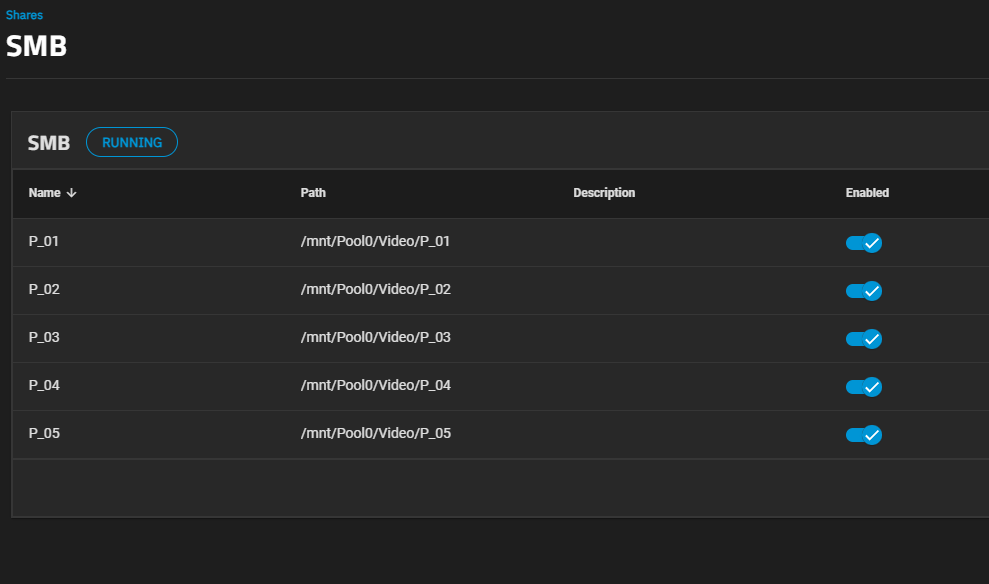The image size is (989, 584).
Task: Click the /mnt/Pool0/Video/P_02 path cell
Action: [376, 290]
